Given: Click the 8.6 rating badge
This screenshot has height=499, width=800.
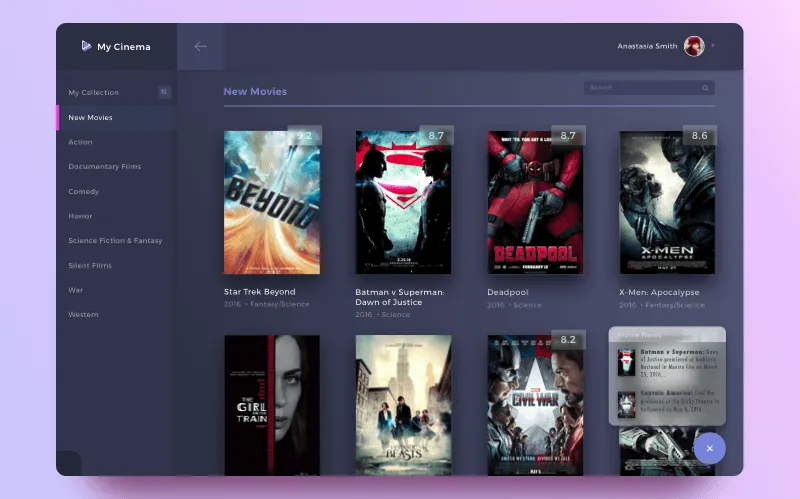Looking at the screenshot, I should coord(699,135).
